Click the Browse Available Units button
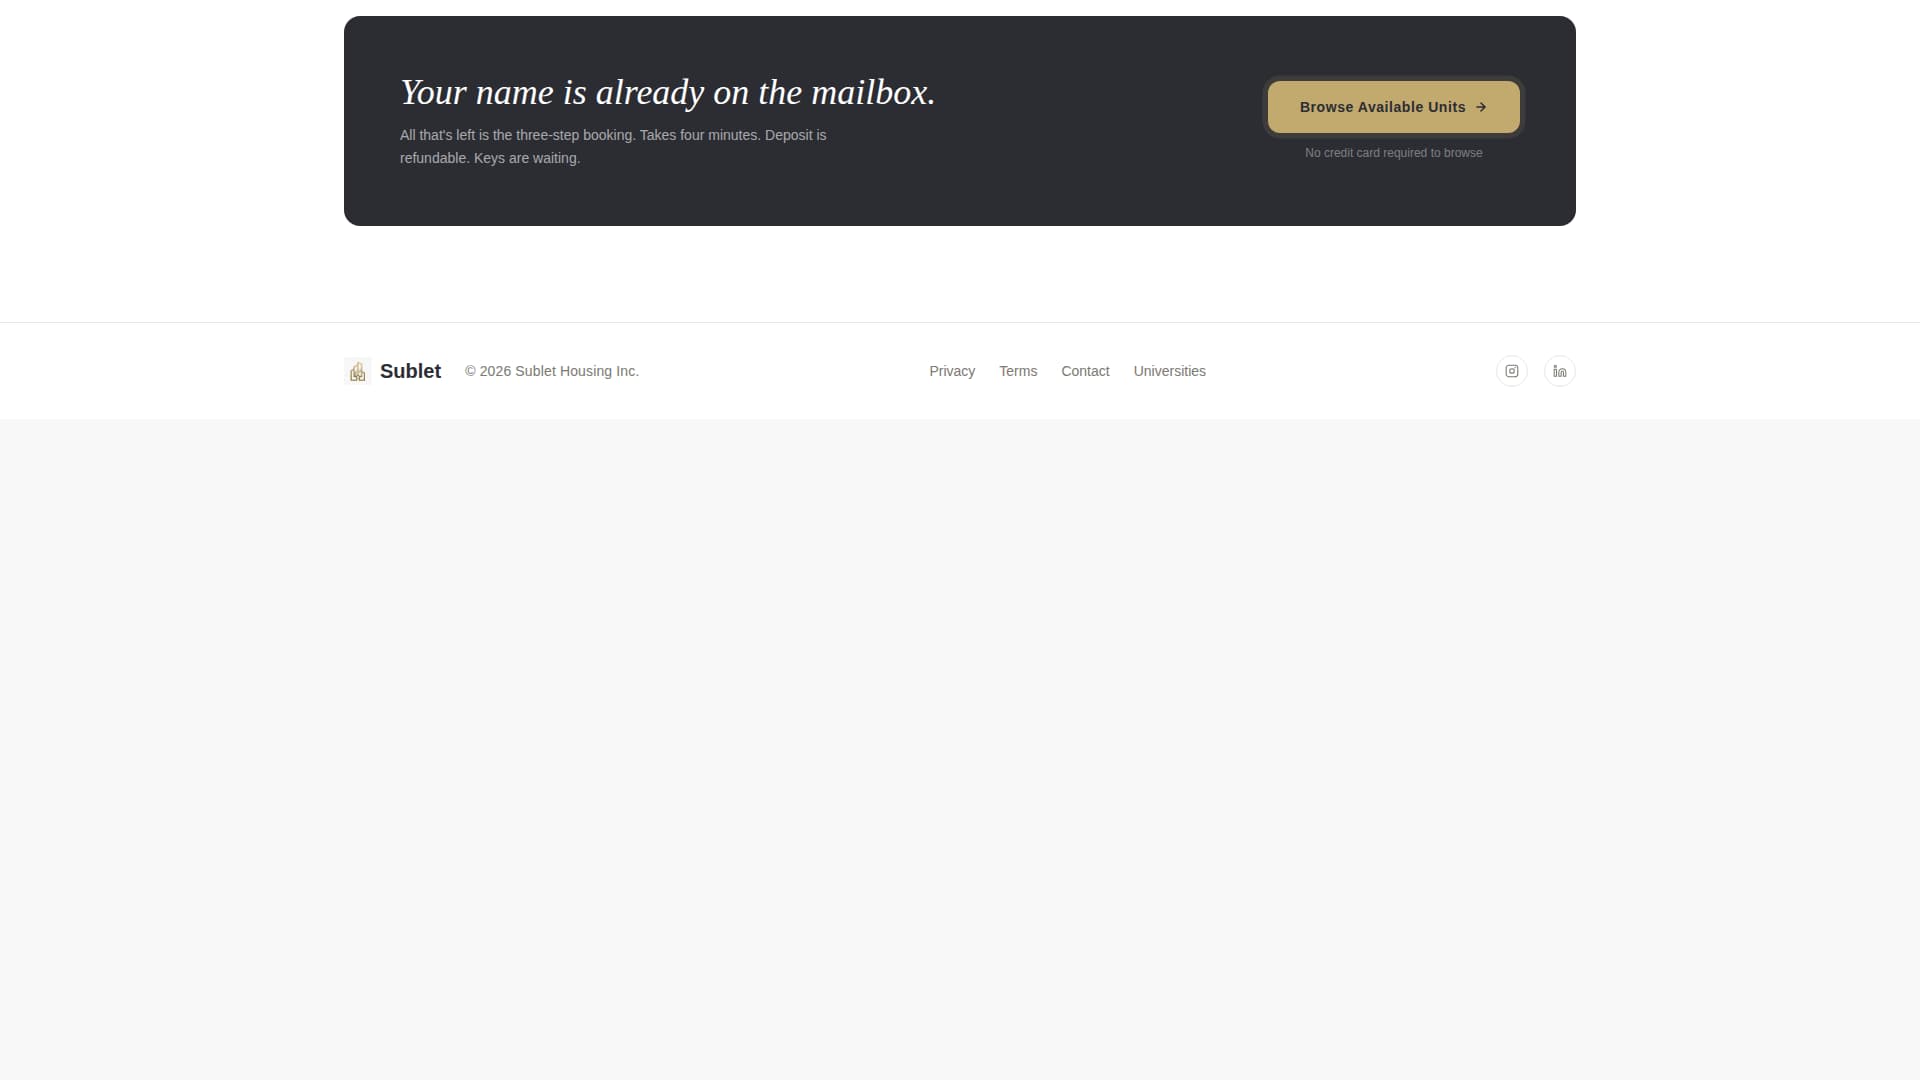The image size is (1920, 1080). pos(1393,107)
